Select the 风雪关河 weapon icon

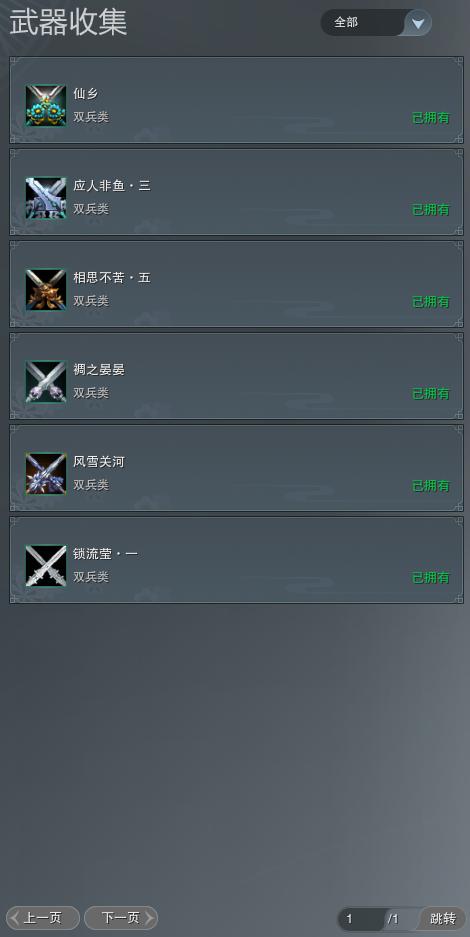tap(46, 474)
